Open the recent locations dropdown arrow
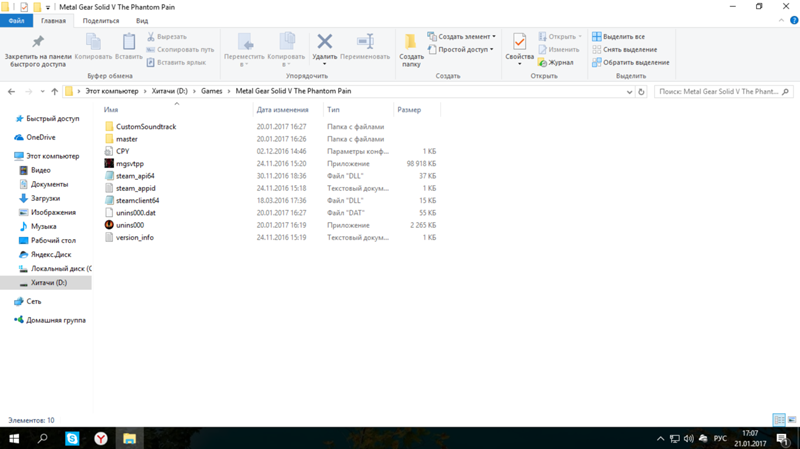800x449 pixels. click(x=42, y=92)
